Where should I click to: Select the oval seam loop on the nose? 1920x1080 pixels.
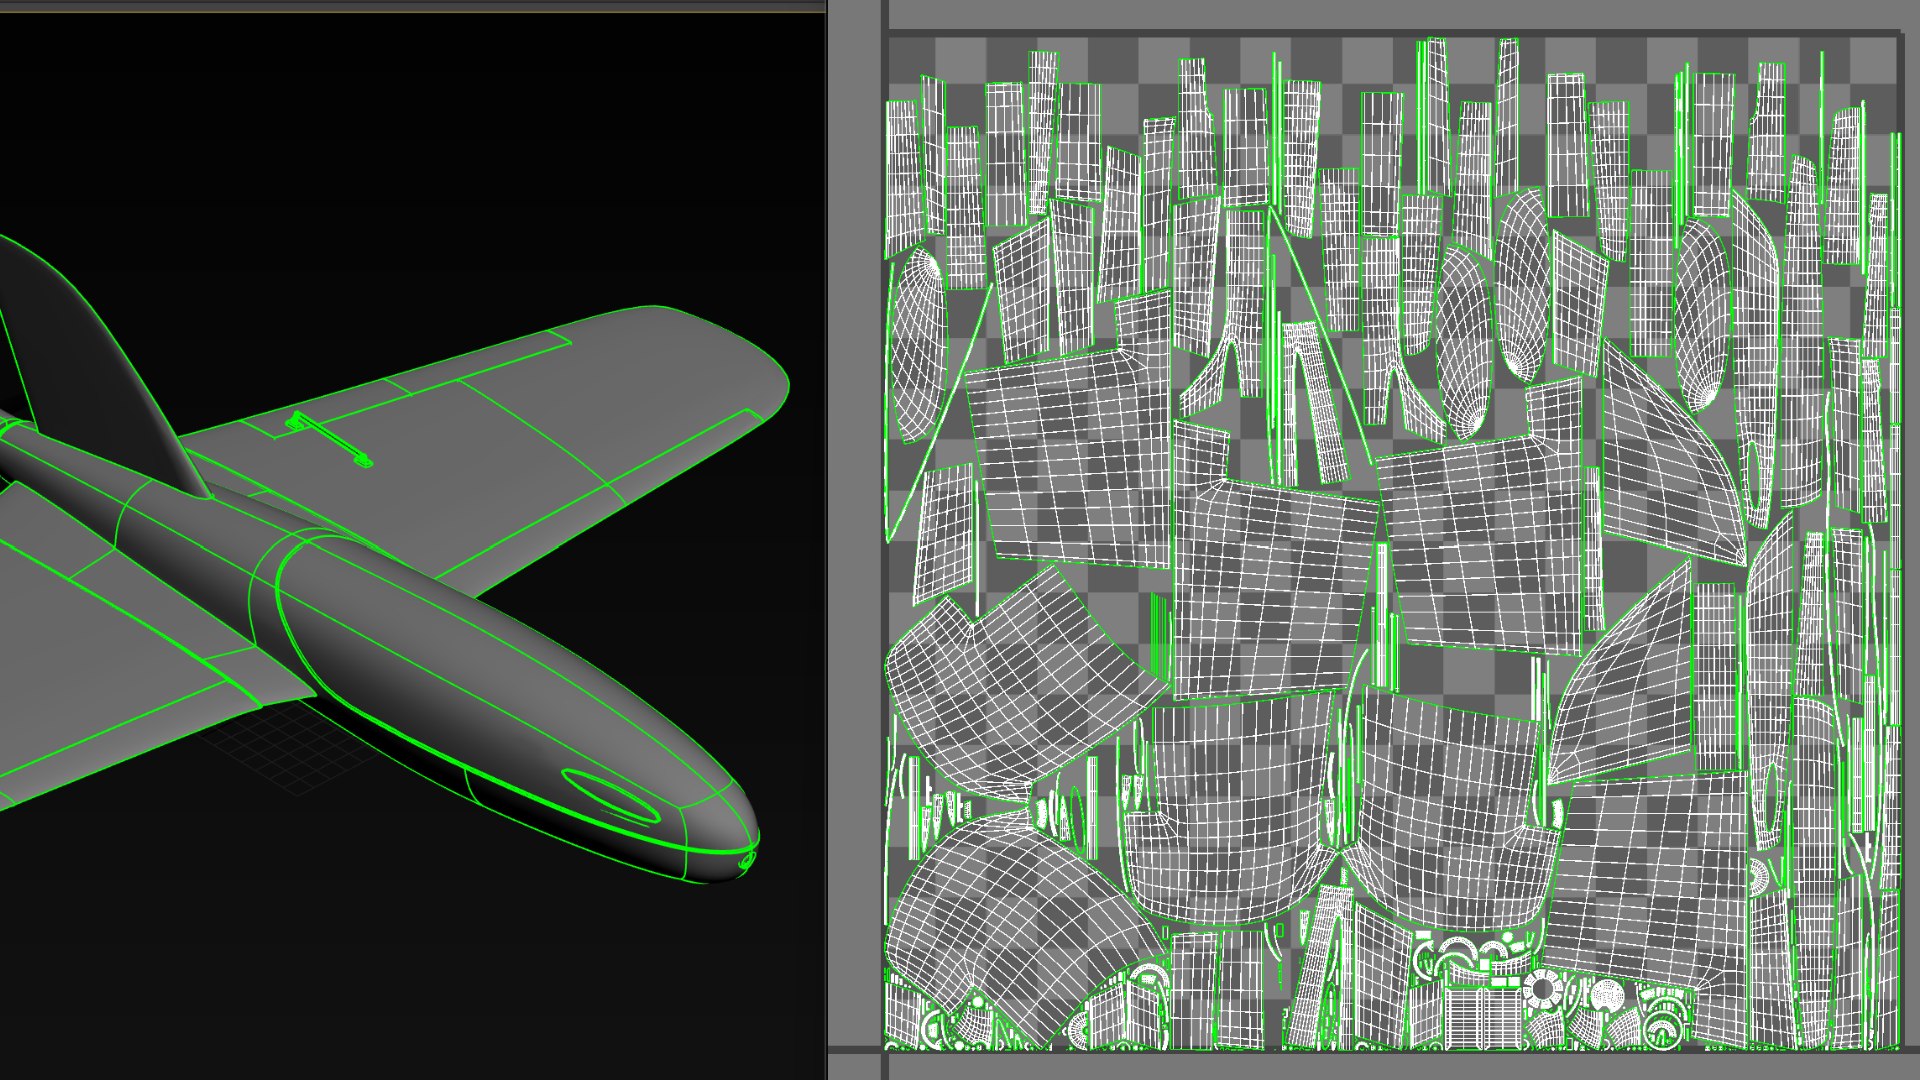(x=610, y=795)
